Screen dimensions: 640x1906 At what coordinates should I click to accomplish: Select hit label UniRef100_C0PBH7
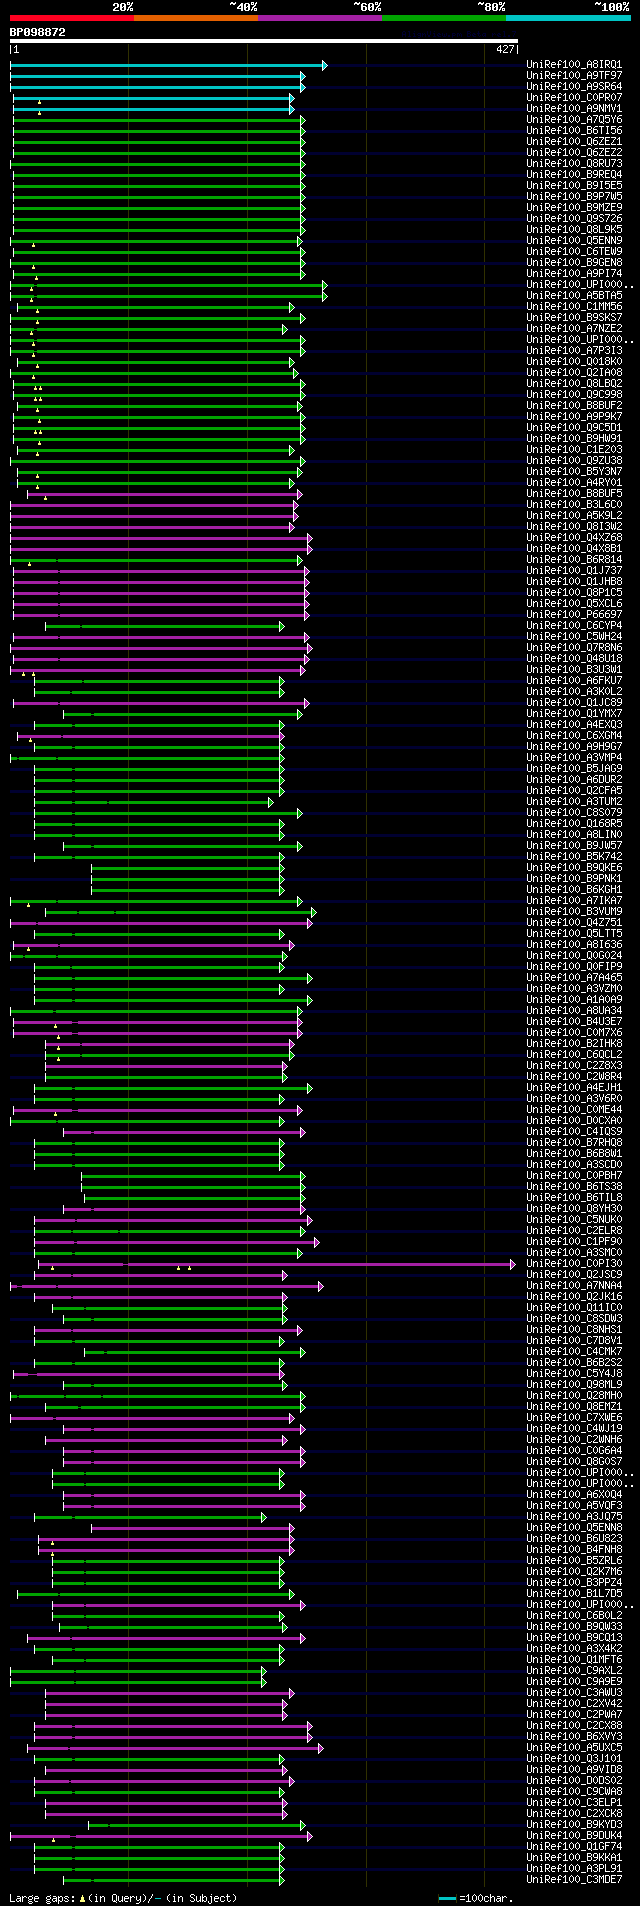point(574,1176)
